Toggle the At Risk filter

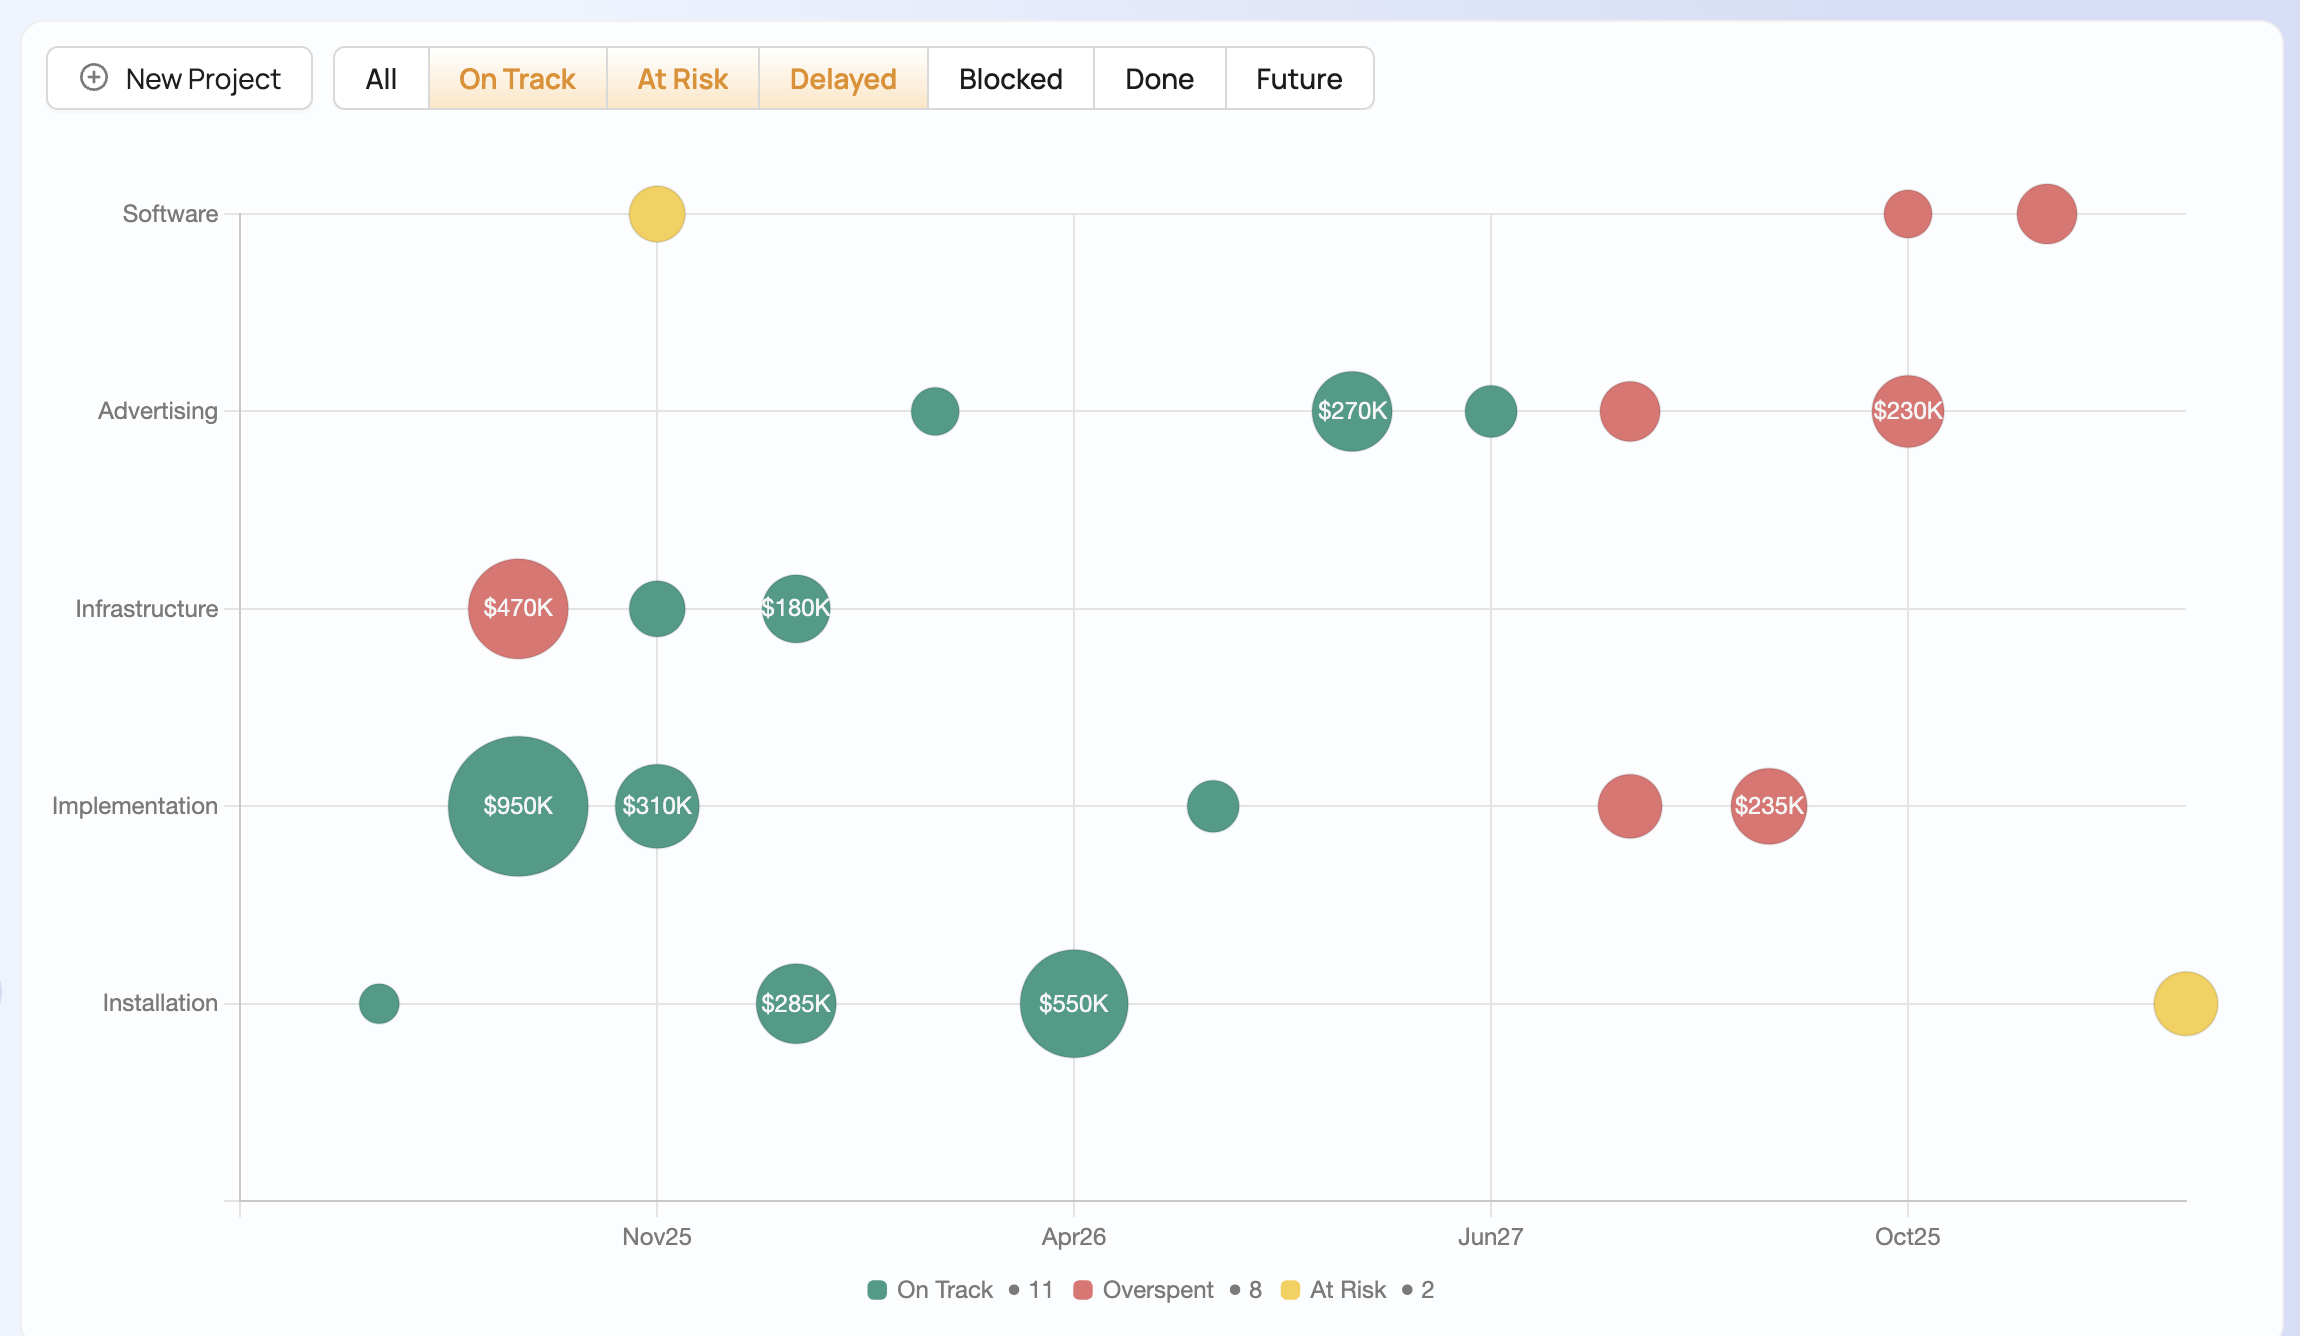(x=682, y=79)
